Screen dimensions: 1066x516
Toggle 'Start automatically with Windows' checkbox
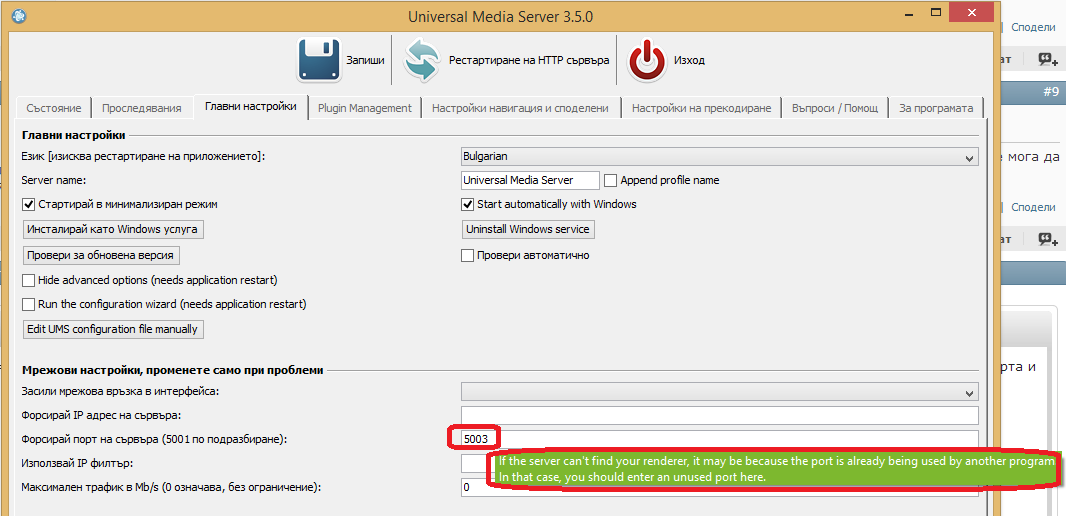[467, 204]
